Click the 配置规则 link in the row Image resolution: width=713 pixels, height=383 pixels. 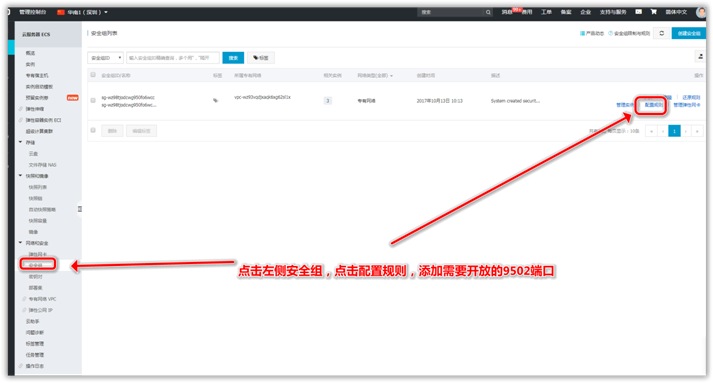pyautogui.click(x=653, y=105)
